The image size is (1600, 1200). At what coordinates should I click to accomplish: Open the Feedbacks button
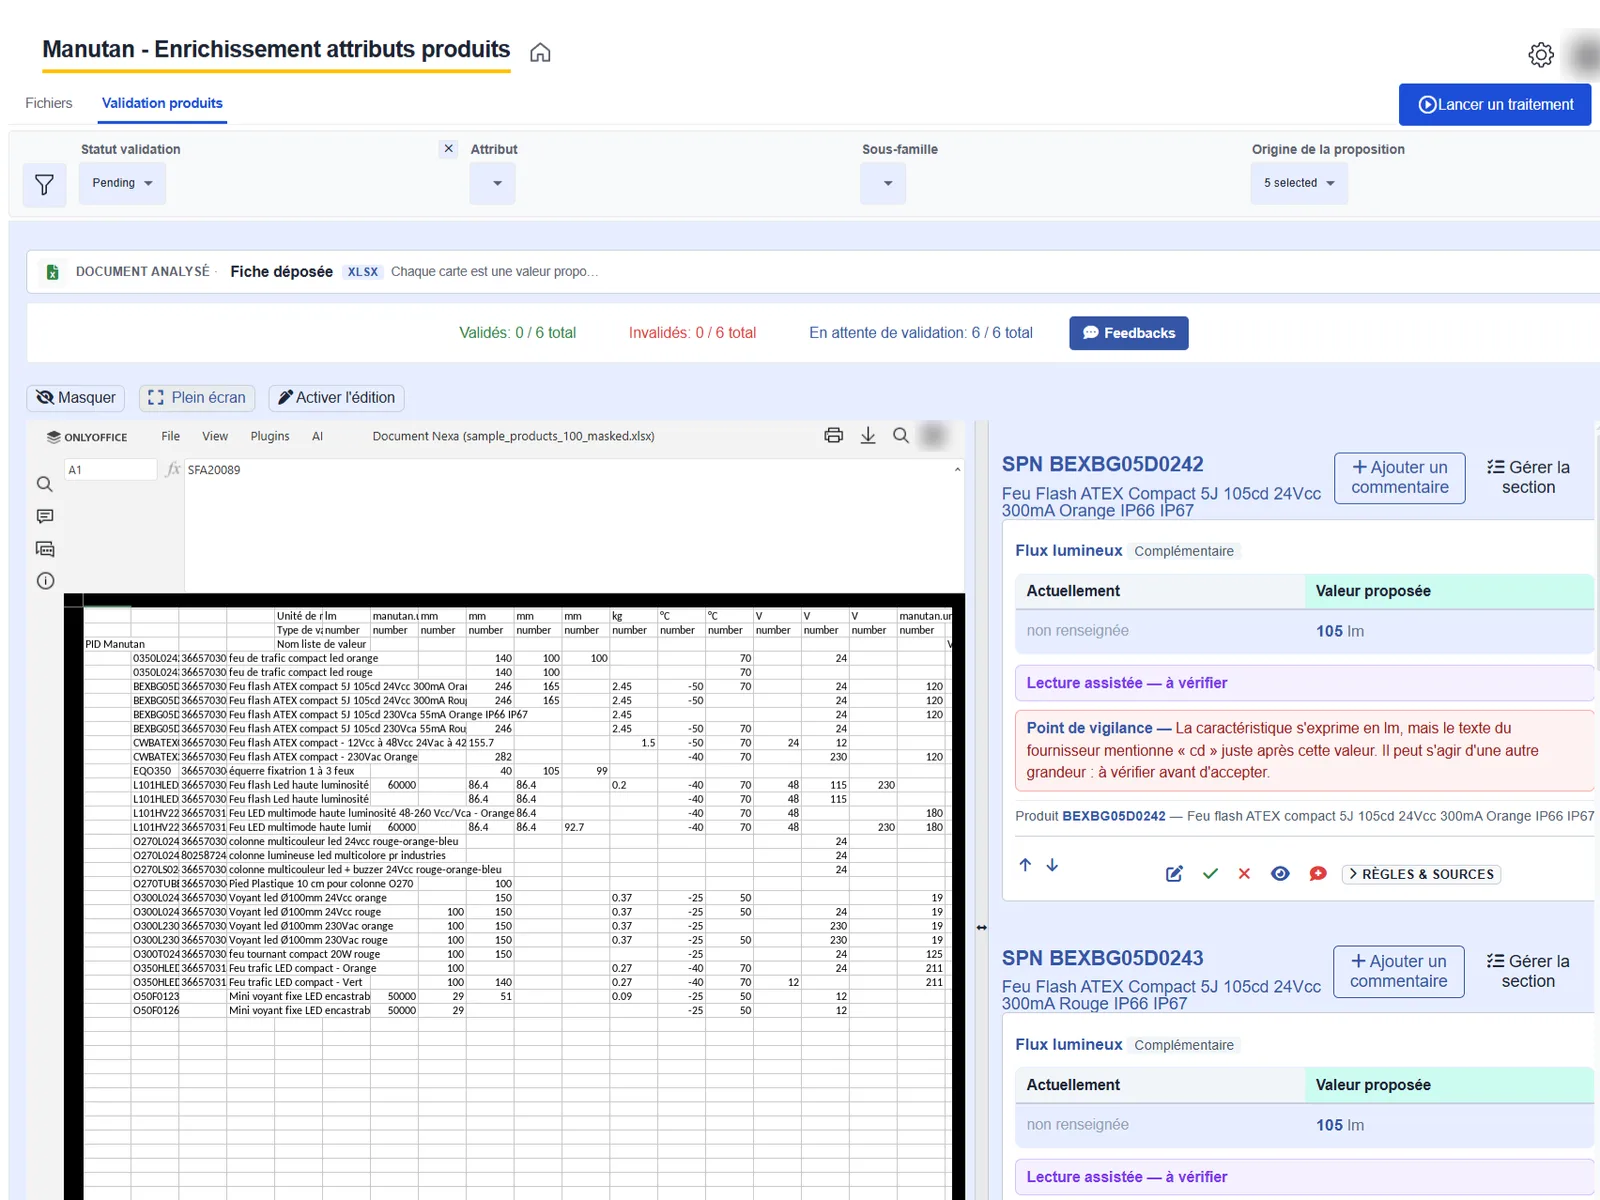(1128, 333)
